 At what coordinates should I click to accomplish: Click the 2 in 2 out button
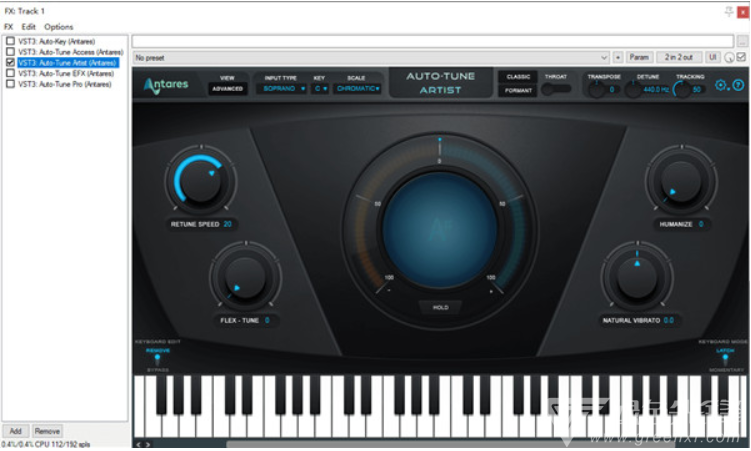(x=679, y=57)
